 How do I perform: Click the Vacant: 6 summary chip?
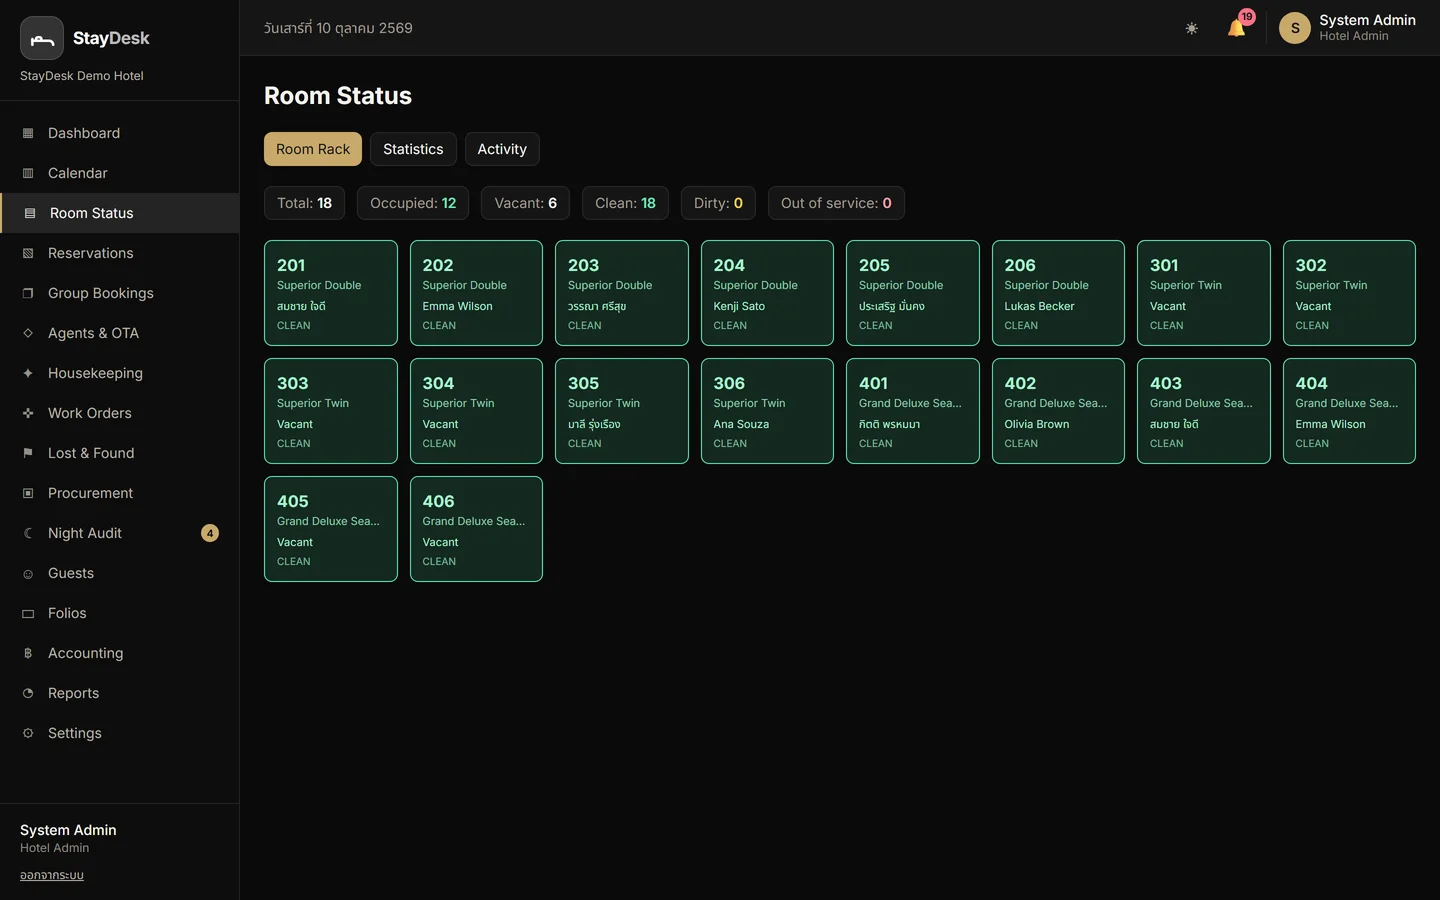pos(525,203)
